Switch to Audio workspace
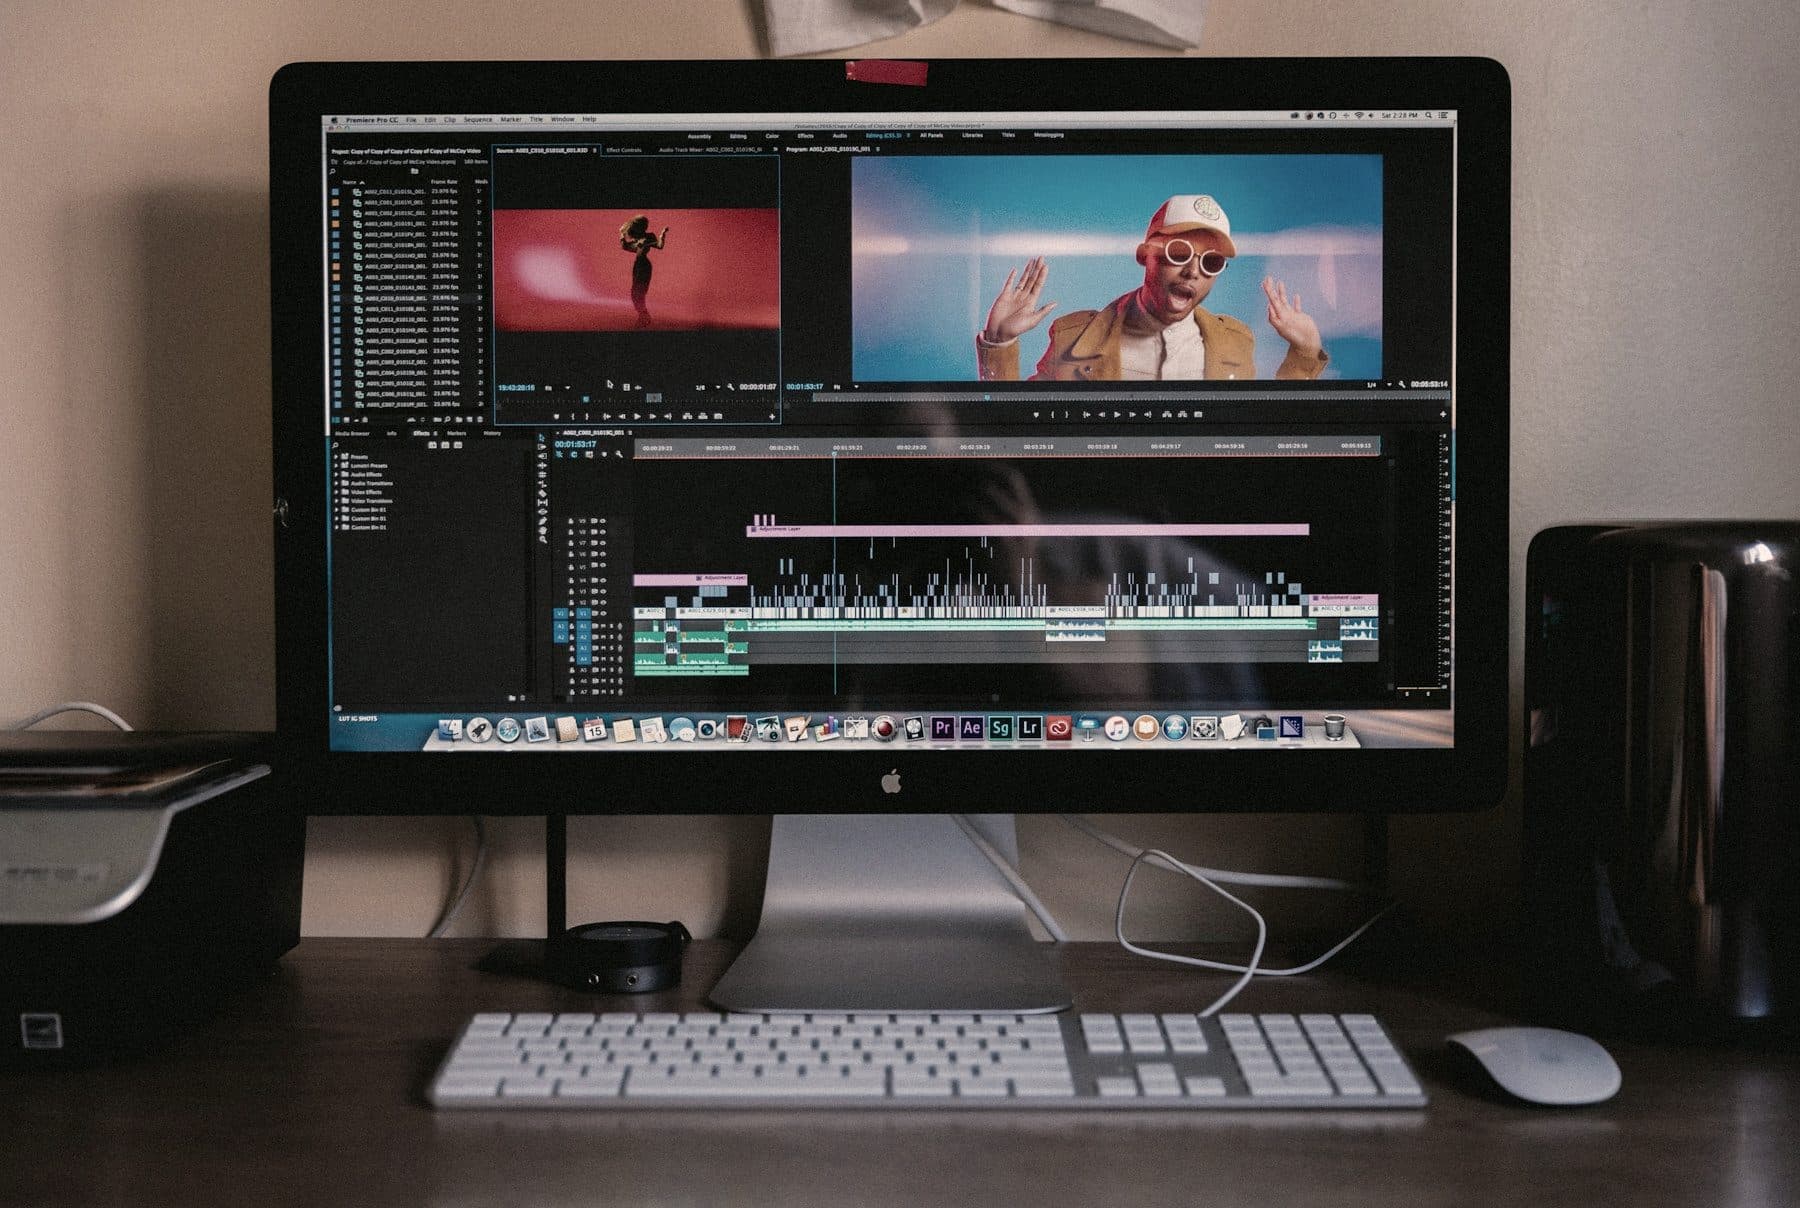This screenshot has height=1208, width=1800. tap(839, 136)
